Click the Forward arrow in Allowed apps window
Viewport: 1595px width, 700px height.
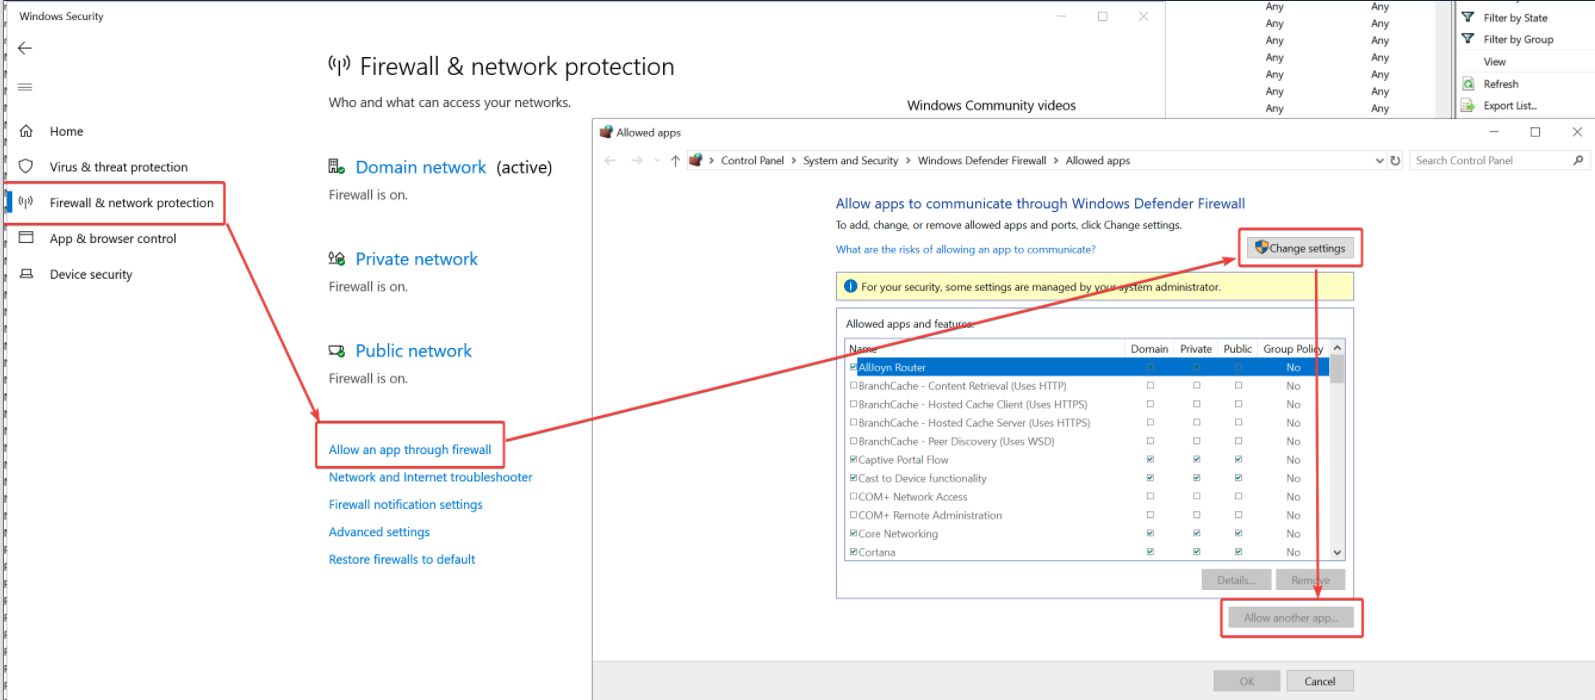click(x=636, y=160)
